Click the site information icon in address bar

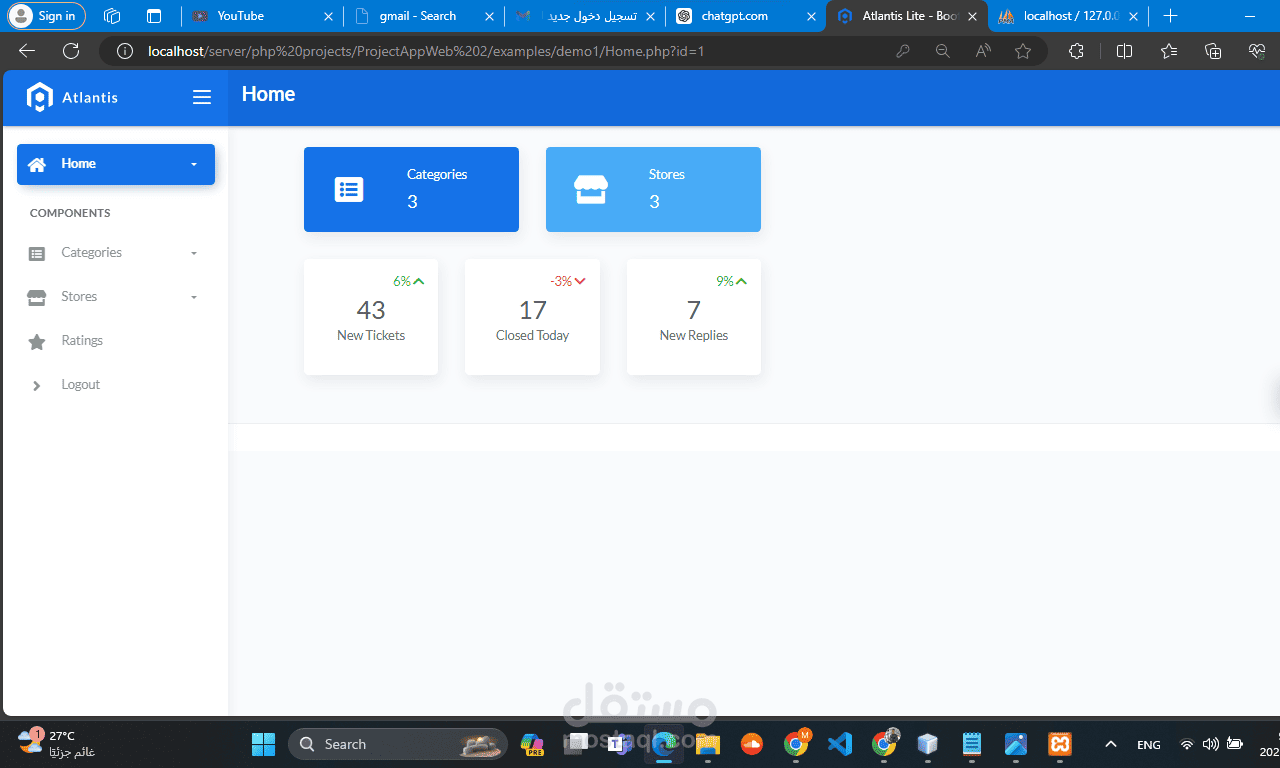click(124, 51)
